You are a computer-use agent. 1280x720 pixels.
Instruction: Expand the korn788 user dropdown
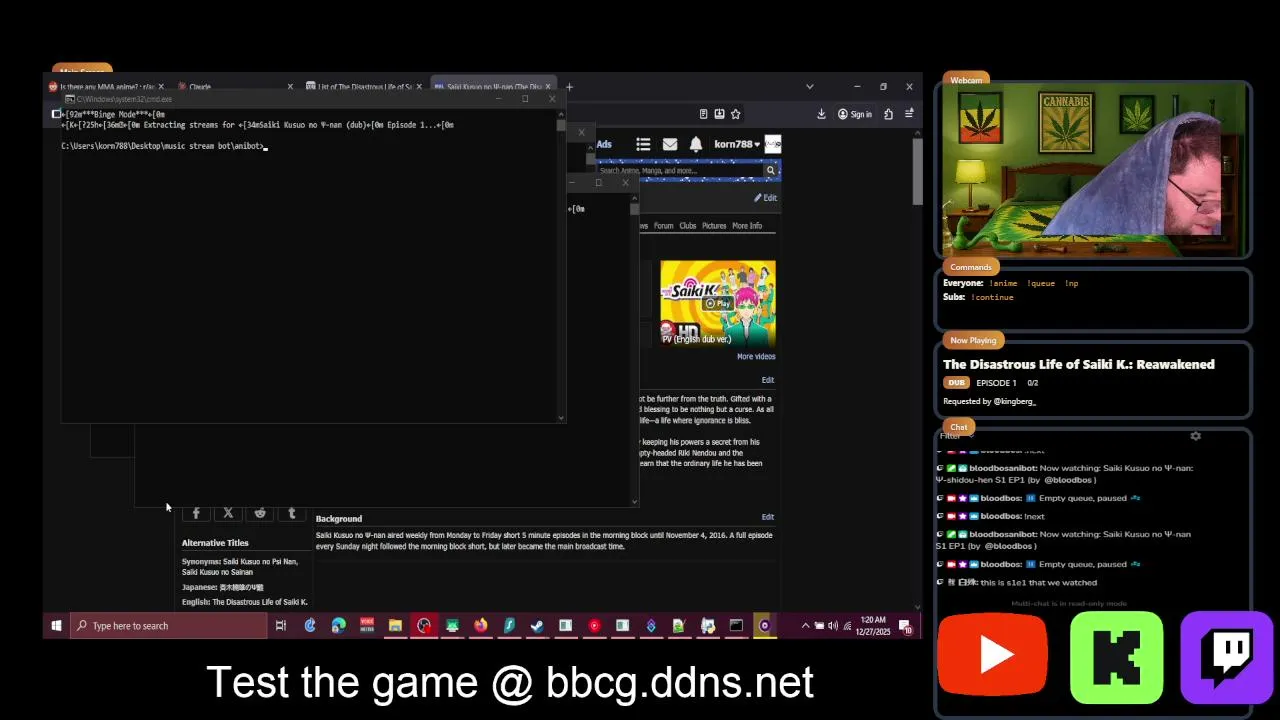[737, 144]
